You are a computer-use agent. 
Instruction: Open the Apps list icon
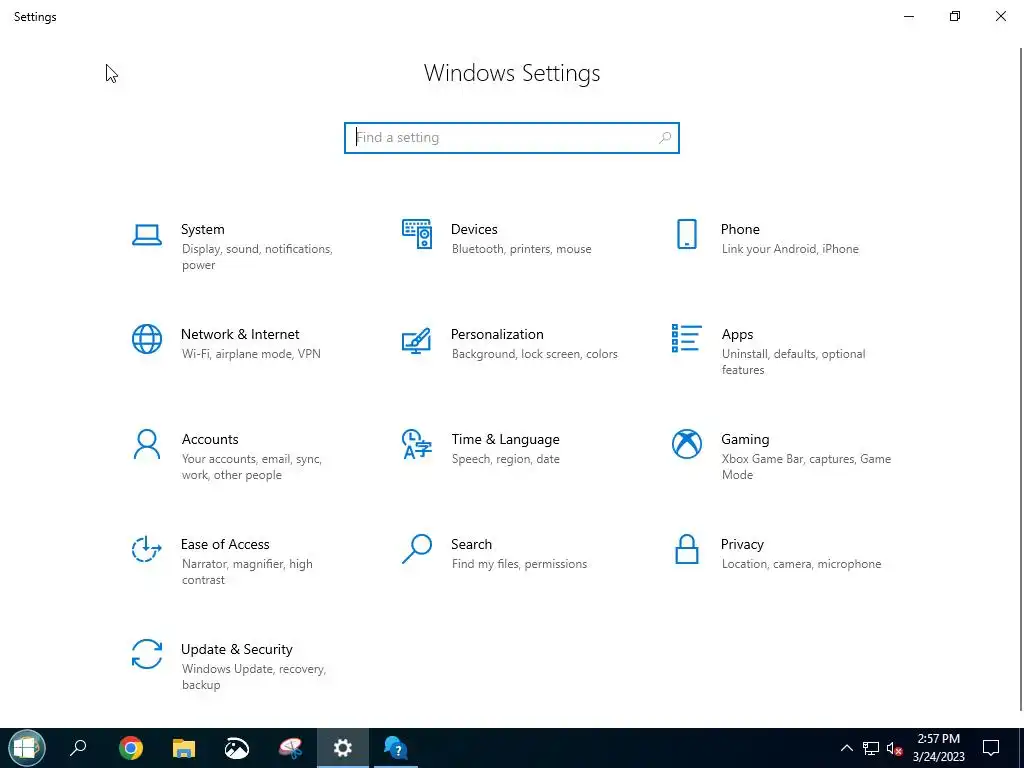coord(686,338)
